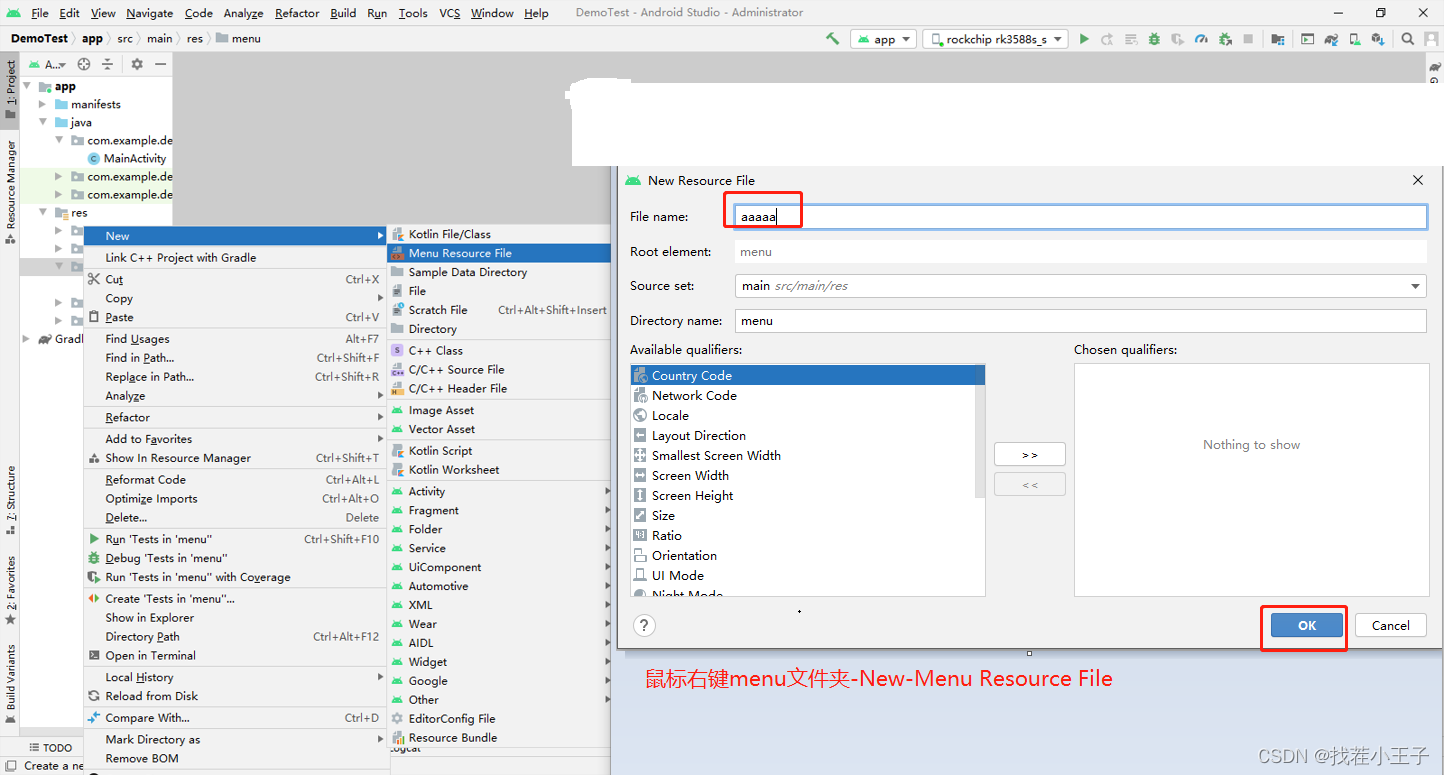This screenshot has width=1444, height=775.
Task: Click the Search Everywhere magnifier icon
Action: [x=1407, y=39]
